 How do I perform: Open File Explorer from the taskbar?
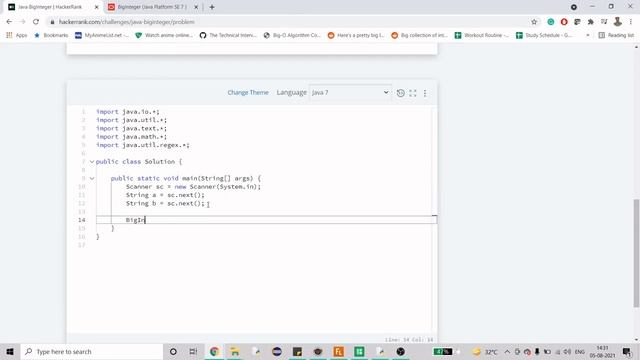point(235,351)
